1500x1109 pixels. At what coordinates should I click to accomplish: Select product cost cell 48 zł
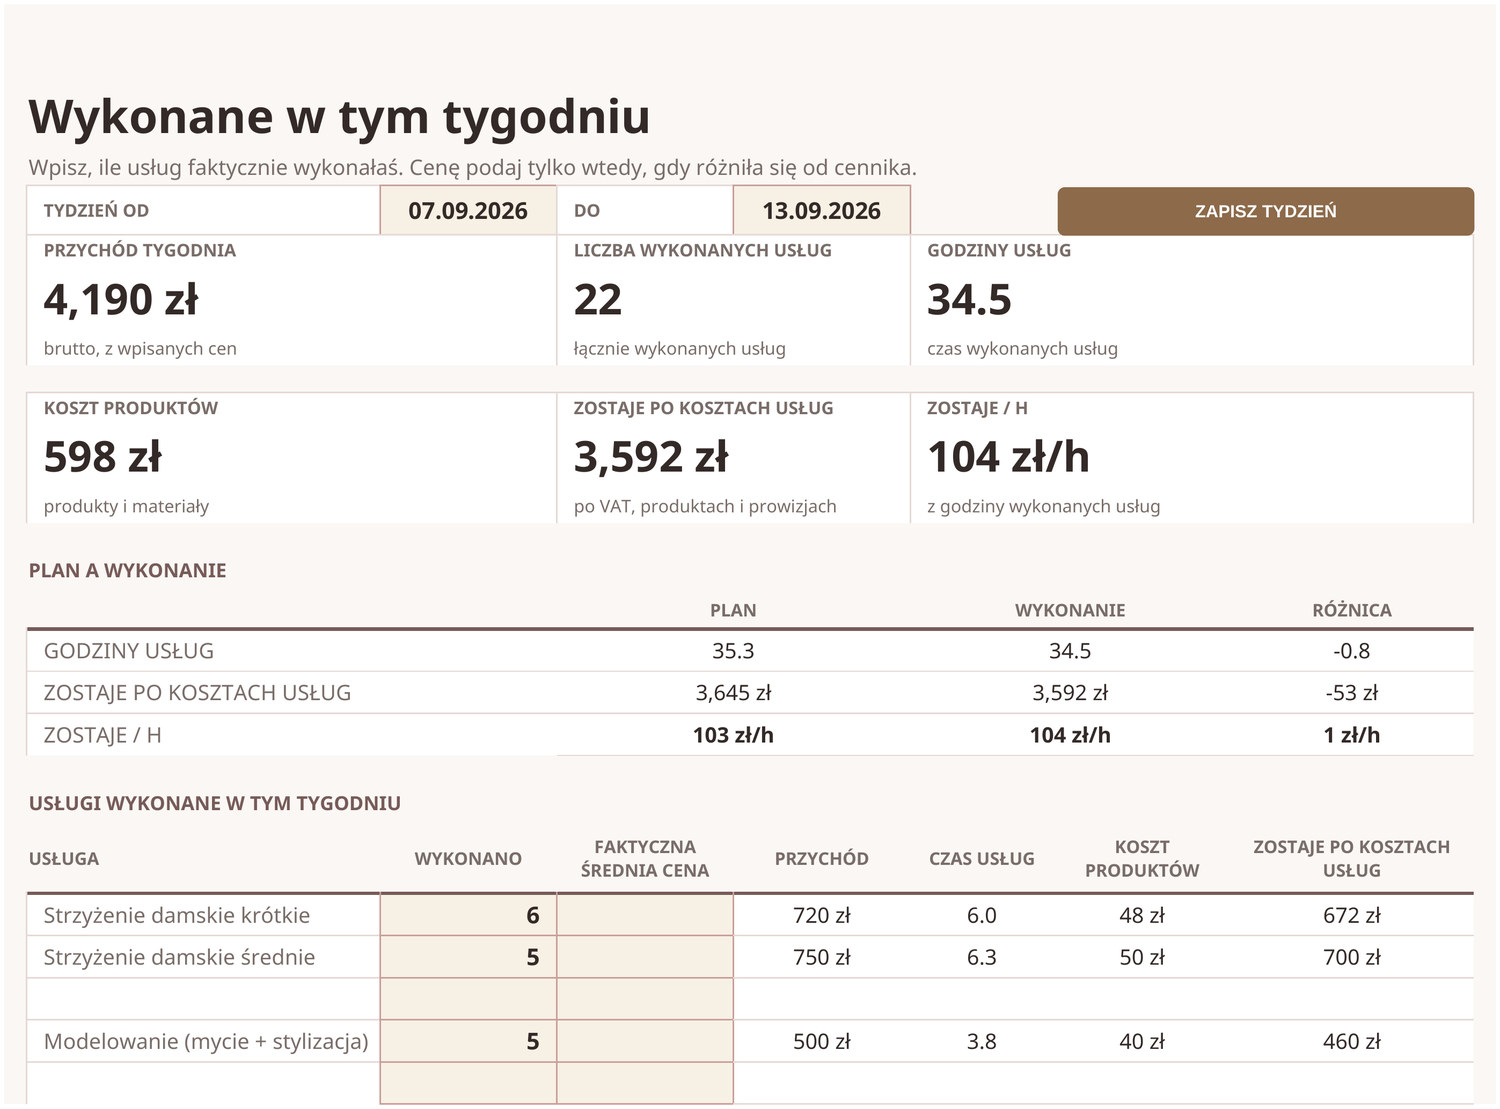point(1142,915)
